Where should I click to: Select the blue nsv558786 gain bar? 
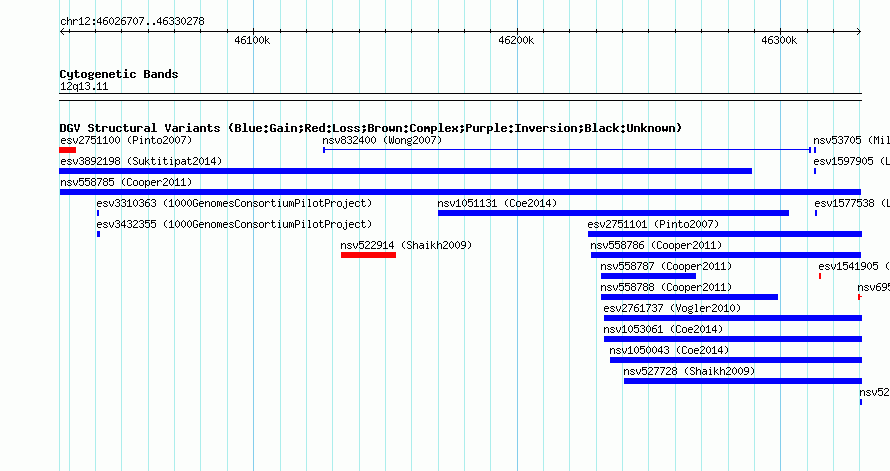[726, 255]
